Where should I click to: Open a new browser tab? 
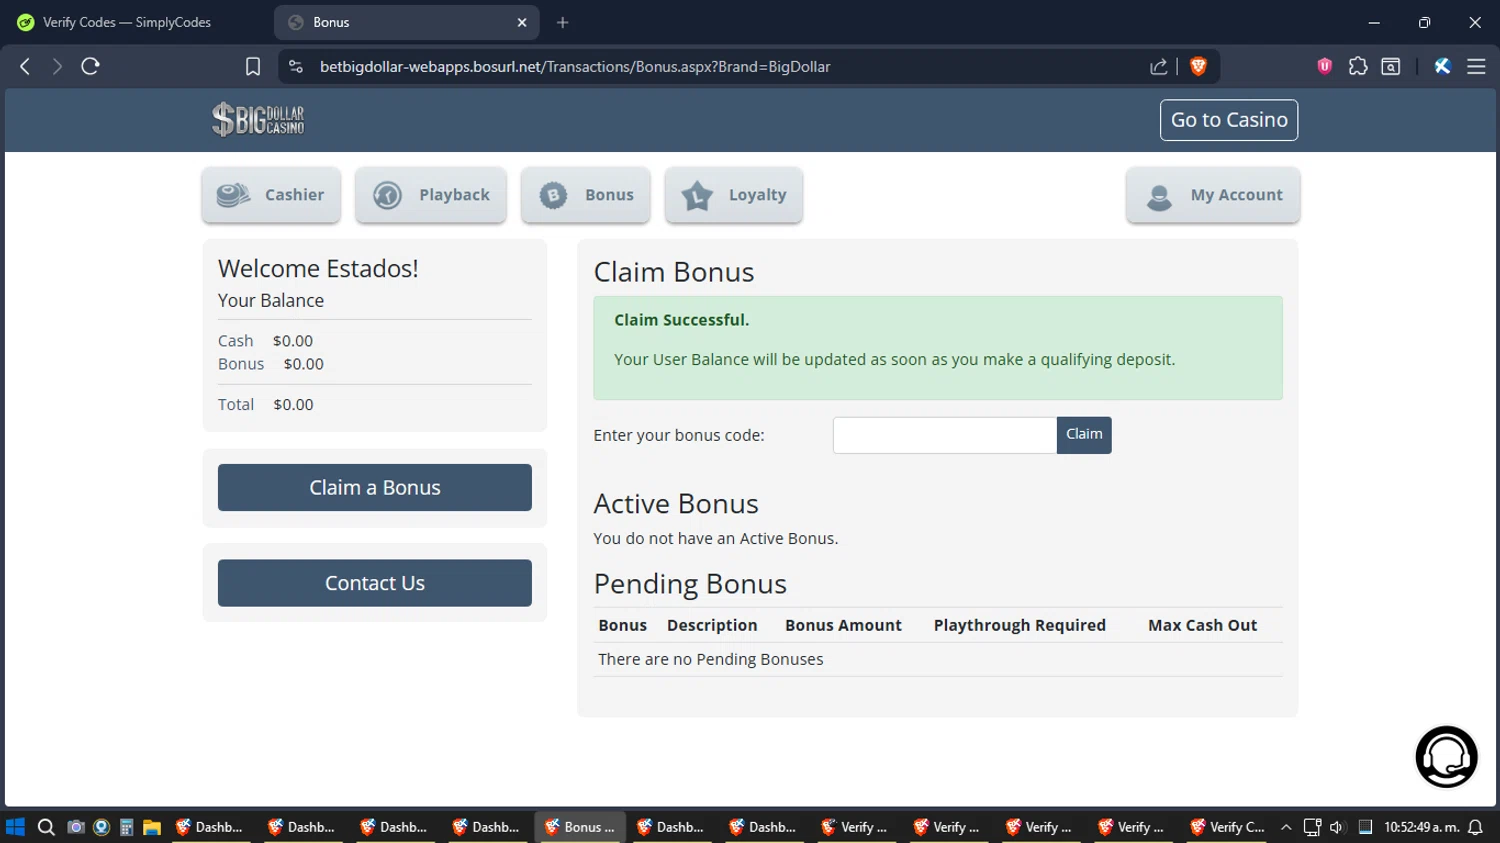(563, 22)
